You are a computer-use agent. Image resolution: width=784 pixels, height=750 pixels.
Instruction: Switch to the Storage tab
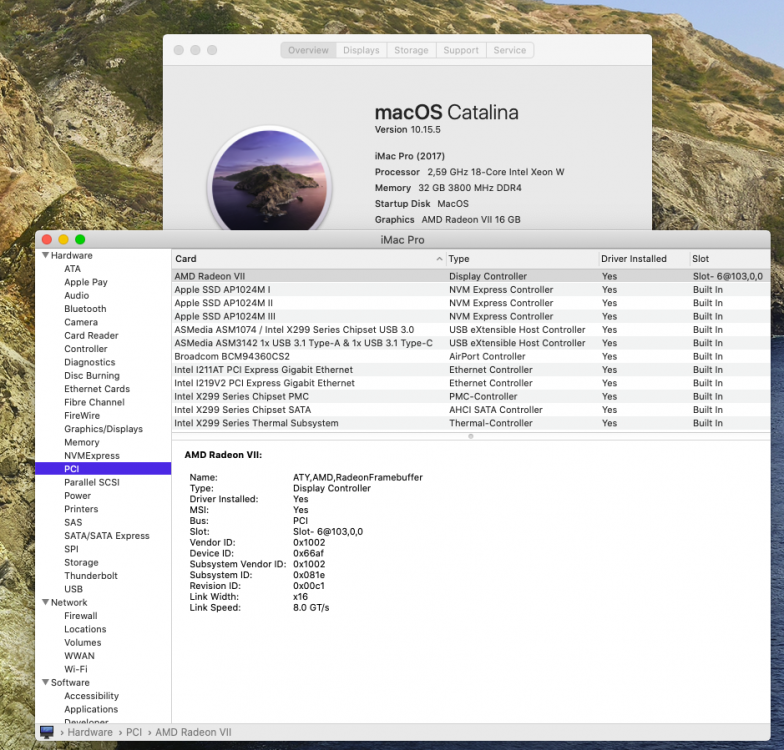[411, 50]
